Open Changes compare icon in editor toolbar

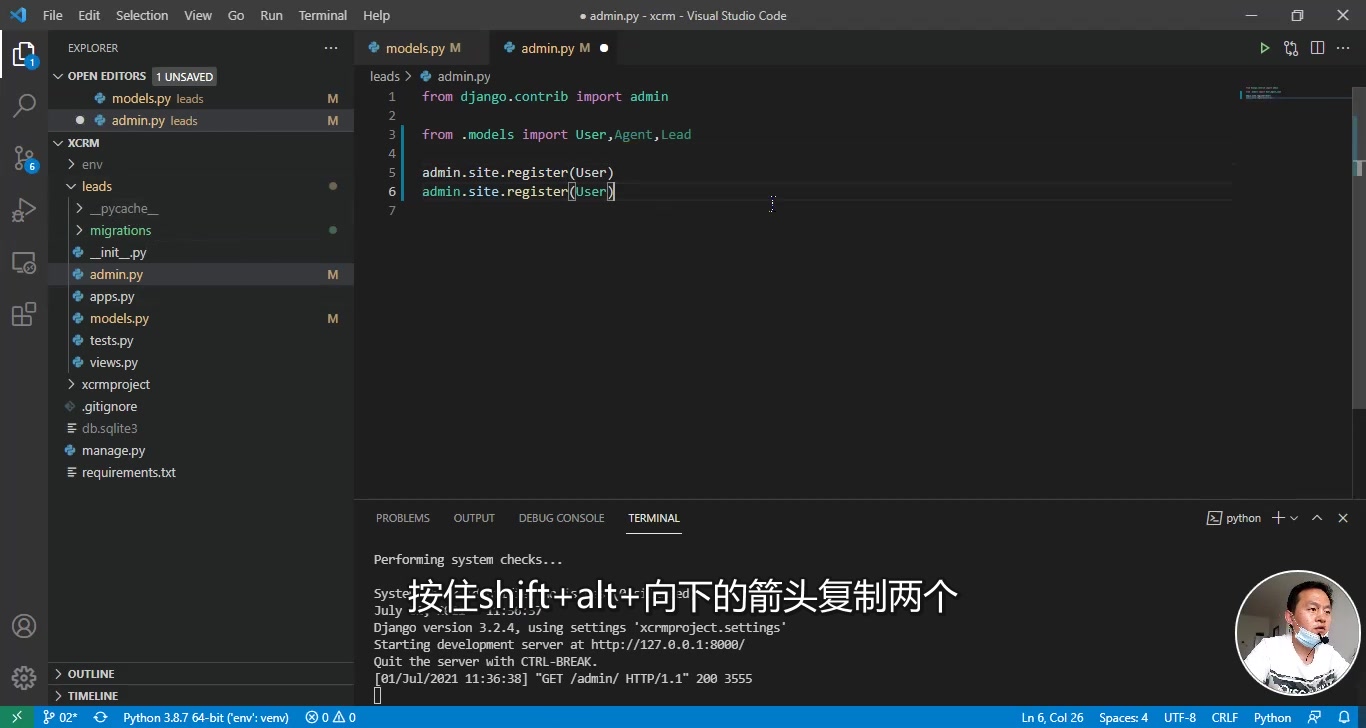(x=1291, y=48)
